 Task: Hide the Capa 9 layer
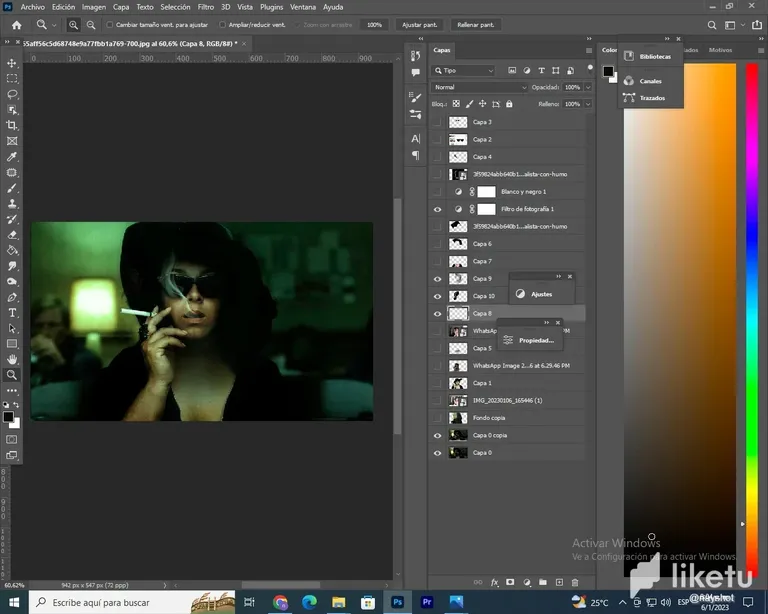(x=437, y=279)
